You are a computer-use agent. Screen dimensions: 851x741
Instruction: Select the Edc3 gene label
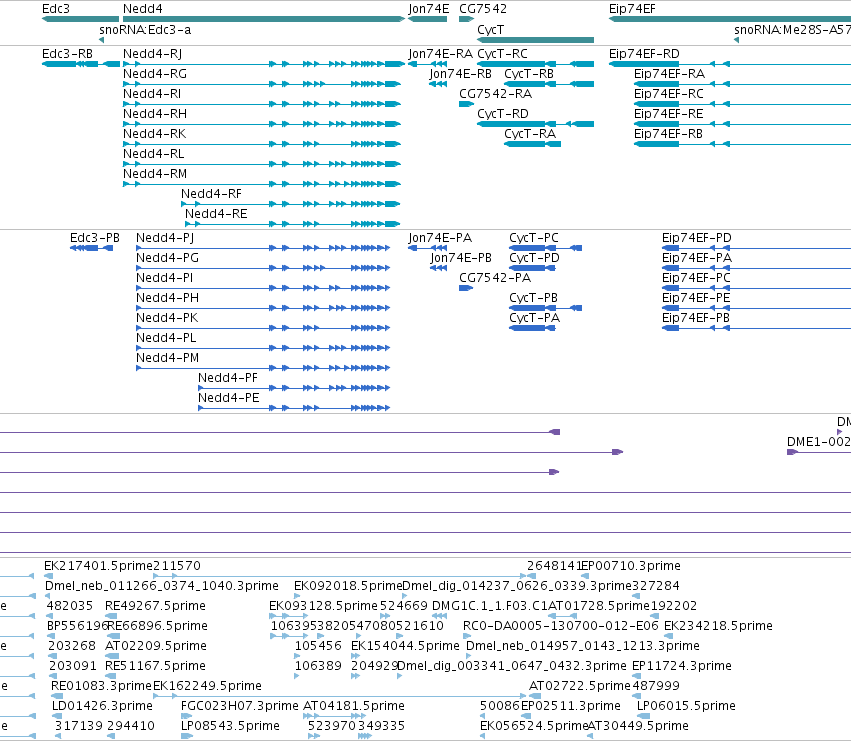point(56,9)
